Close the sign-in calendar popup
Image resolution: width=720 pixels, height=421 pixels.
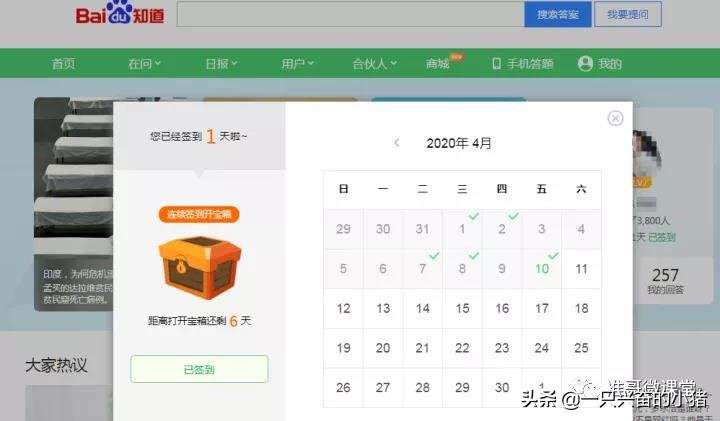[615, 118]
